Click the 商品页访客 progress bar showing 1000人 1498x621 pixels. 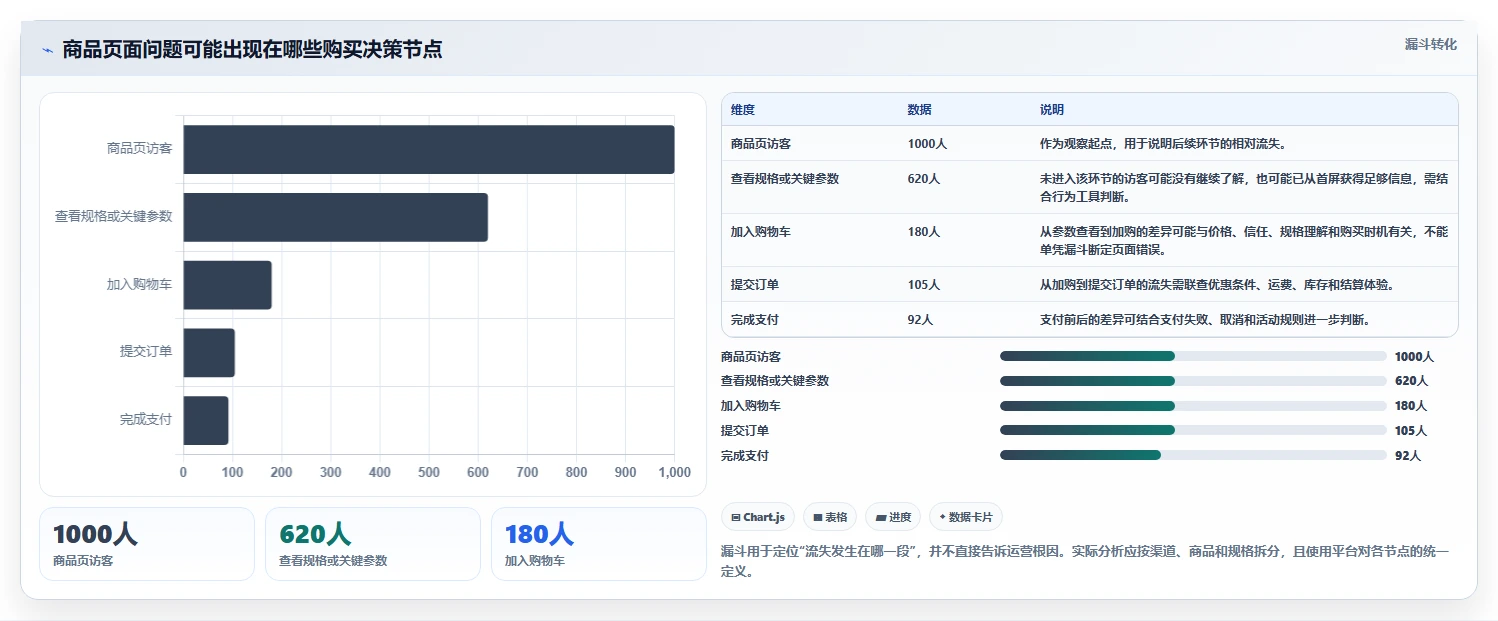[x=1193, y=356]
